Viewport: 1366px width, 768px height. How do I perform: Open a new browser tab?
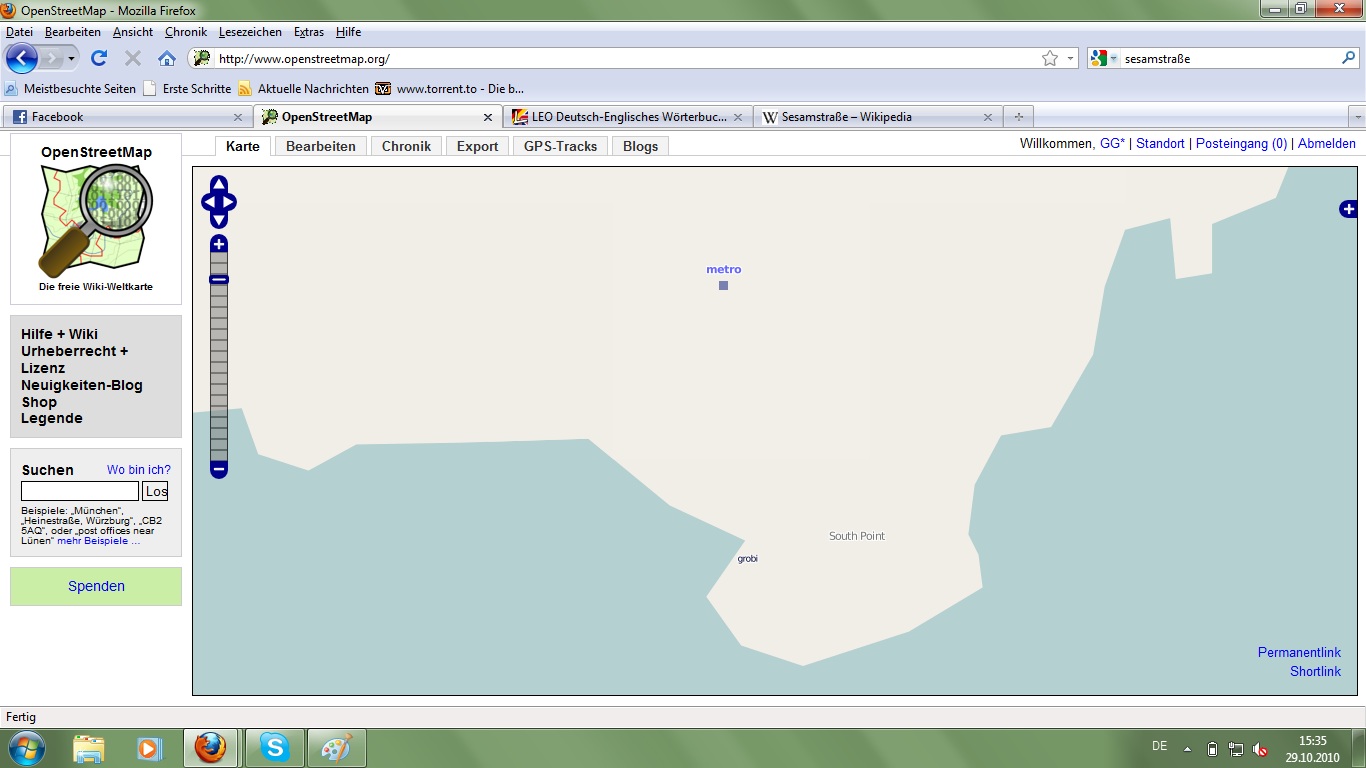click(x=1018, y=117)
